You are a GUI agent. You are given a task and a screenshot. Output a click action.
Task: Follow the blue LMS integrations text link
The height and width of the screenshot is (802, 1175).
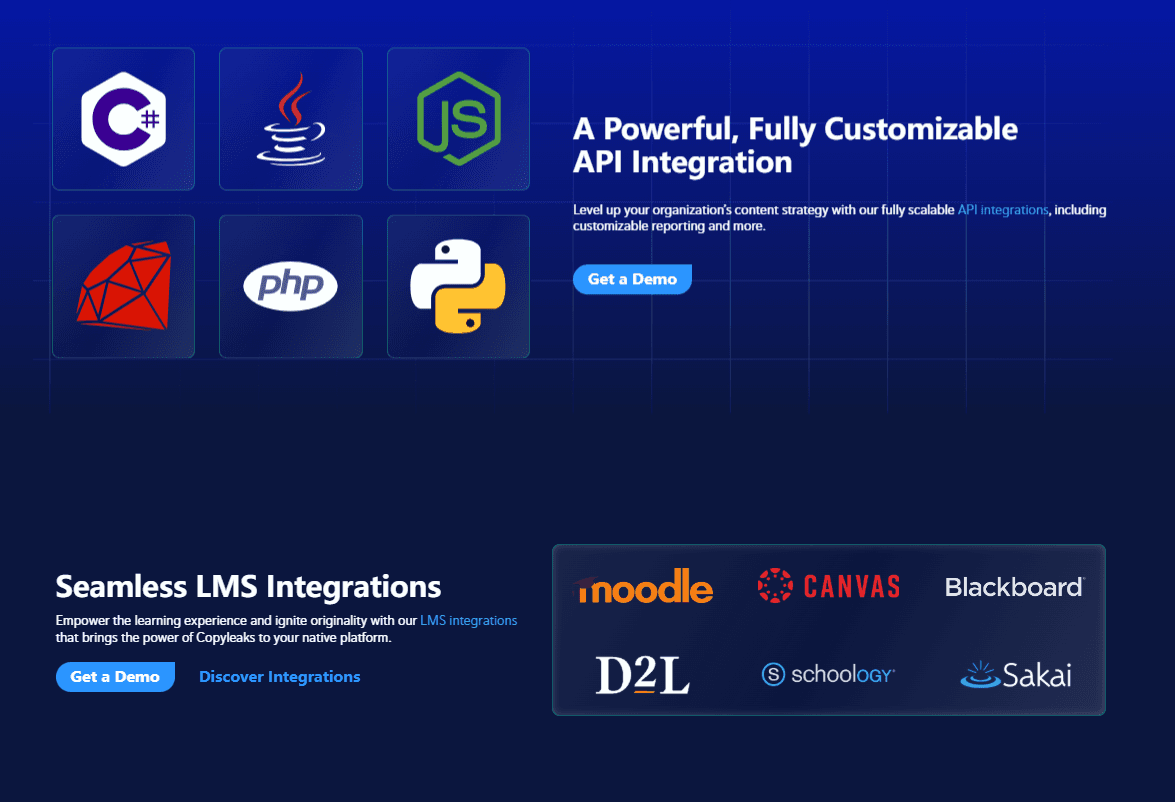pyautogui.click(x=468, y=621)
